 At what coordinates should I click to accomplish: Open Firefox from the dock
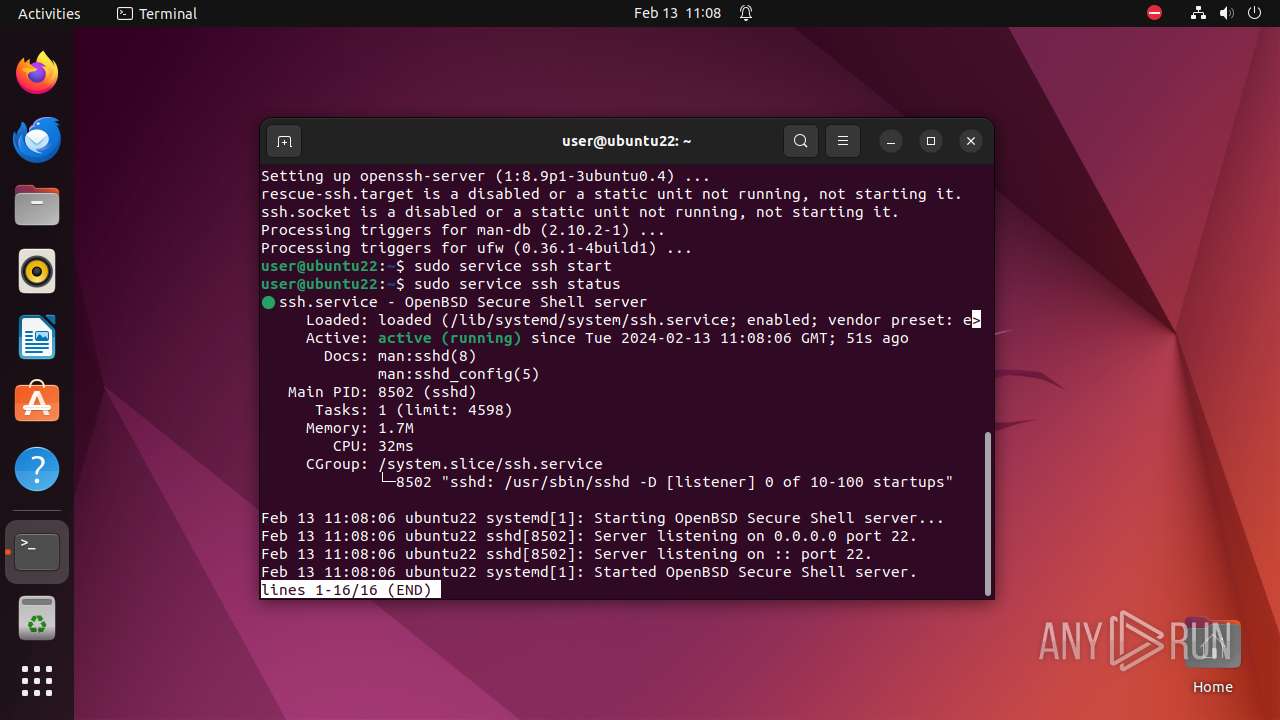pos(37,73)
